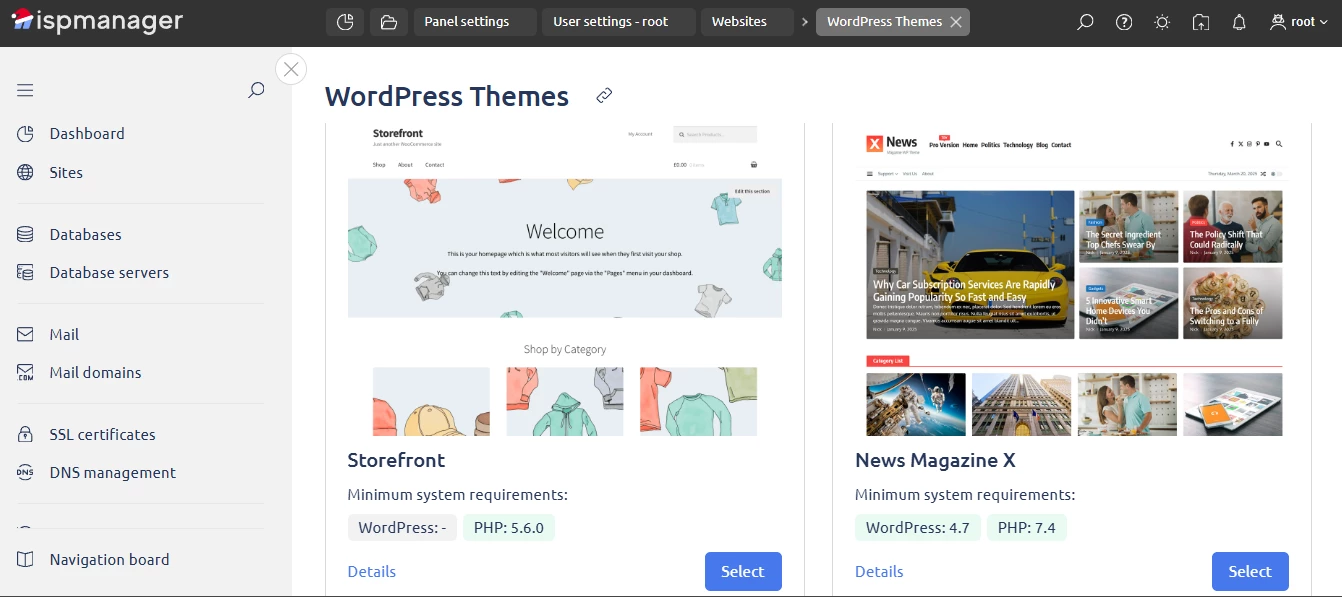This screenshot has height=597, width=1342.
Task: Open SSL certificates from the sidebar
Action: pos(102,434)
